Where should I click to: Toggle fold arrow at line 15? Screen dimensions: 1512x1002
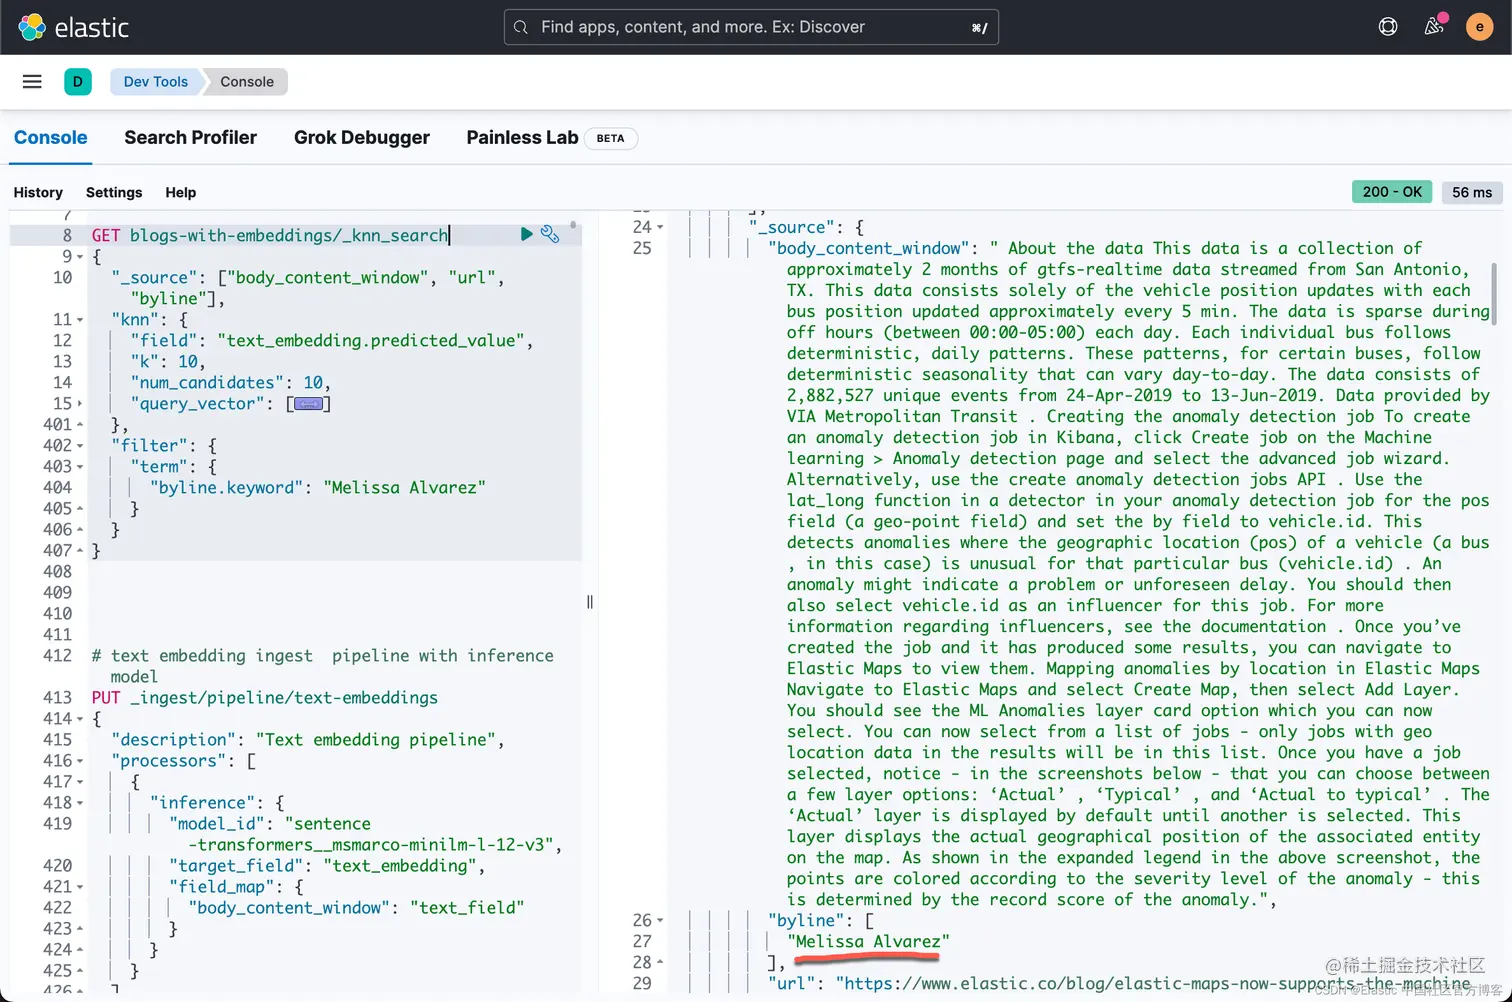[80, 404]
